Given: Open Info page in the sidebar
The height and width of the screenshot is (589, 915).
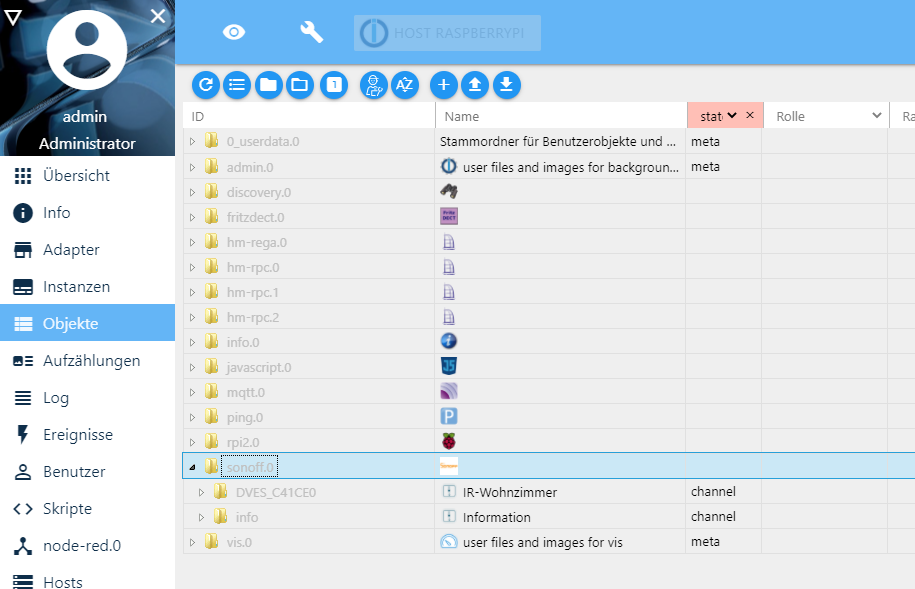Looking at the screenshot, I should click(x=88, y=212).
